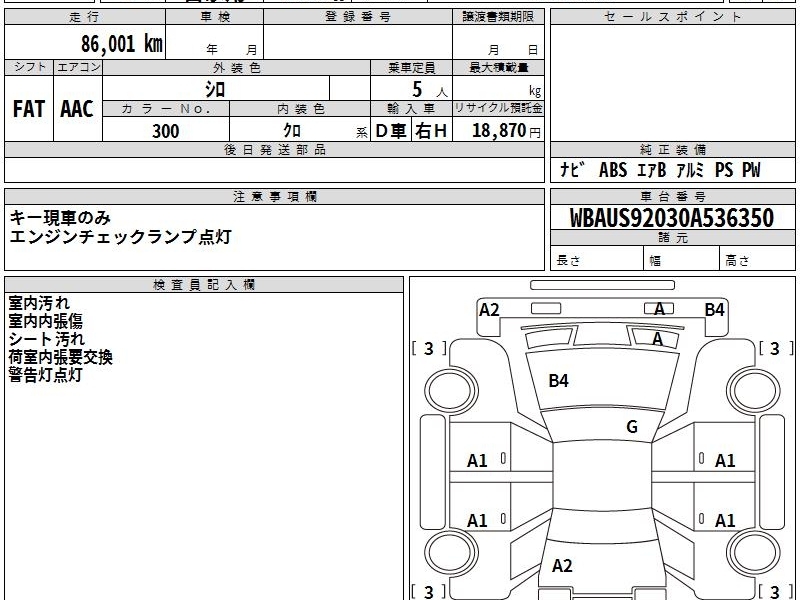Select the seating capacity value 5 人
This screenshot has width=800, height=600.
pos(430,90)
